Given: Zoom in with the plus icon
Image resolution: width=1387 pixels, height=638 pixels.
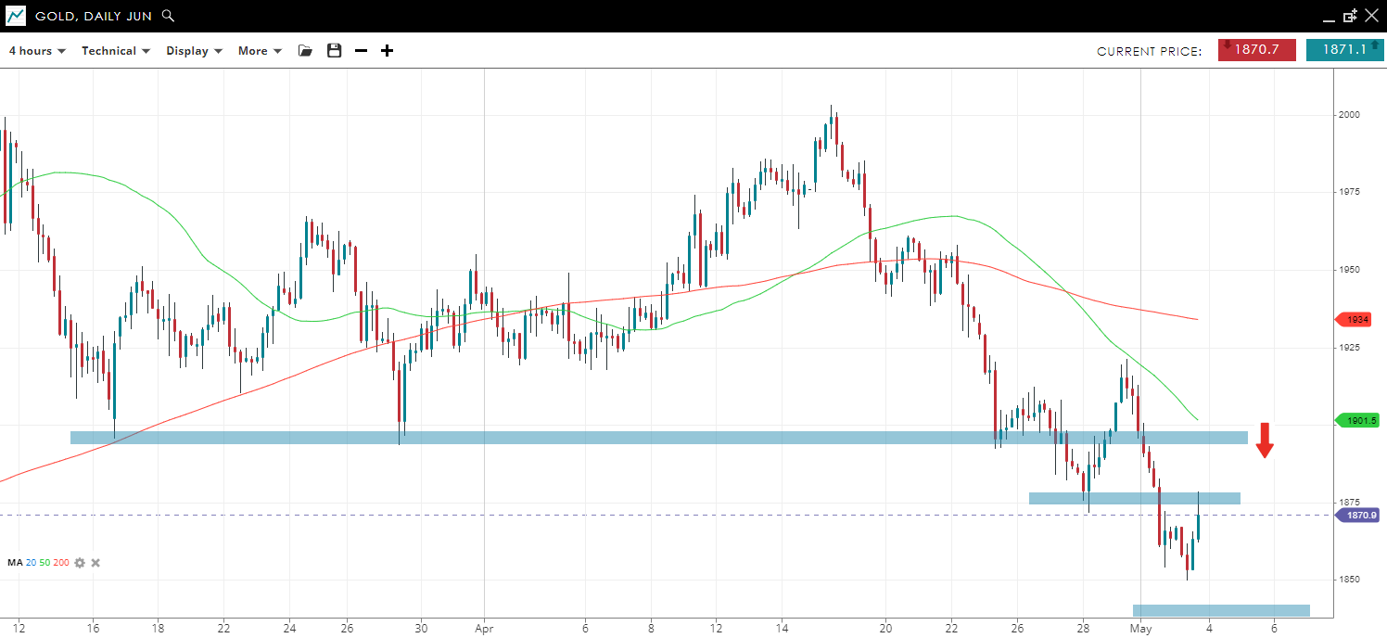Looking at the screenshot, I should click(x=387, y=51).
